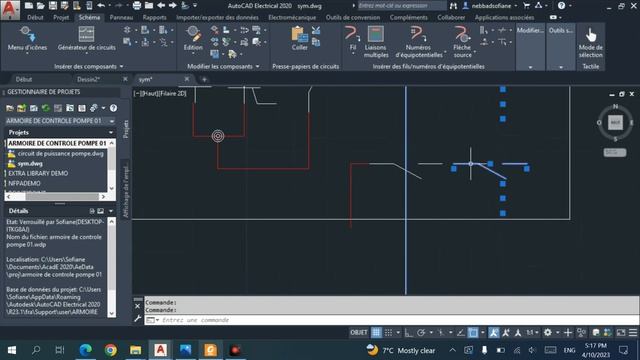The height and width of the screenshot is (360, 640).
Task: Expand the Modifier... ribbon panel
Action: tap(530, 67)
